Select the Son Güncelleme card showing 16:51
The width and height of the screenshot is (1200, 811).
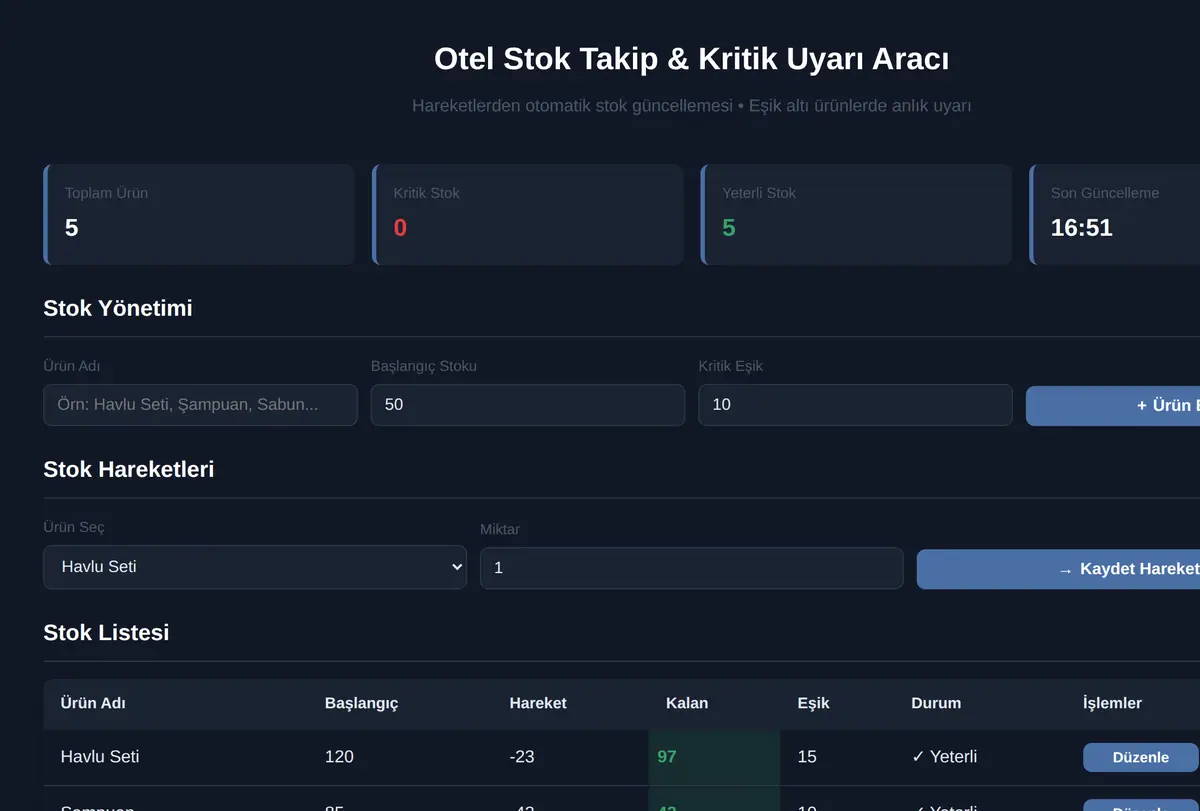click(x=1115, y=215)
